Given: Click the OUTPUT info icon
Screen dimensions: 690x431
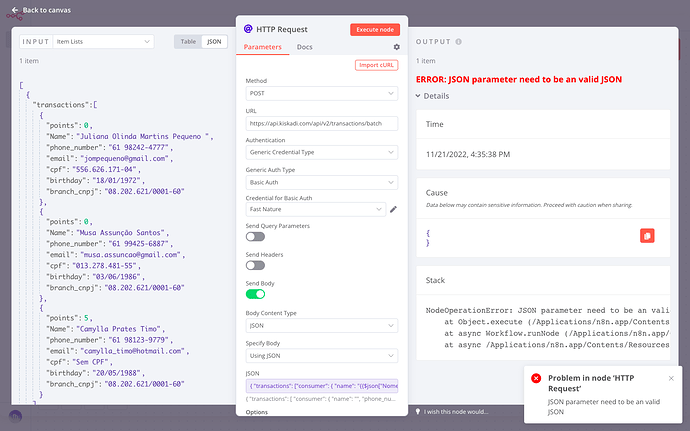Looking at the screenshot, I should coord(459,42).
